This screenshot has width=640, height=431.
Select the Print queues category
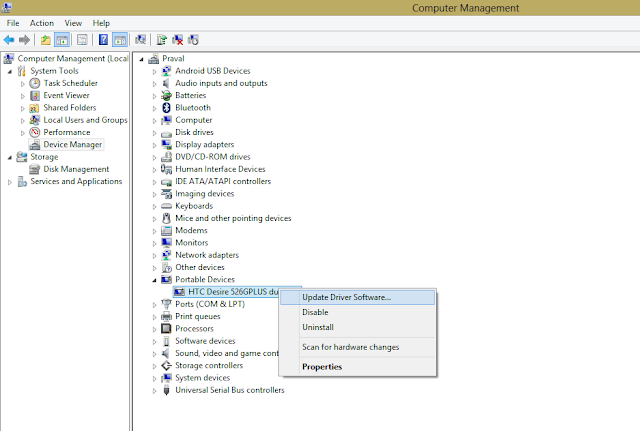tap(198, 316)
